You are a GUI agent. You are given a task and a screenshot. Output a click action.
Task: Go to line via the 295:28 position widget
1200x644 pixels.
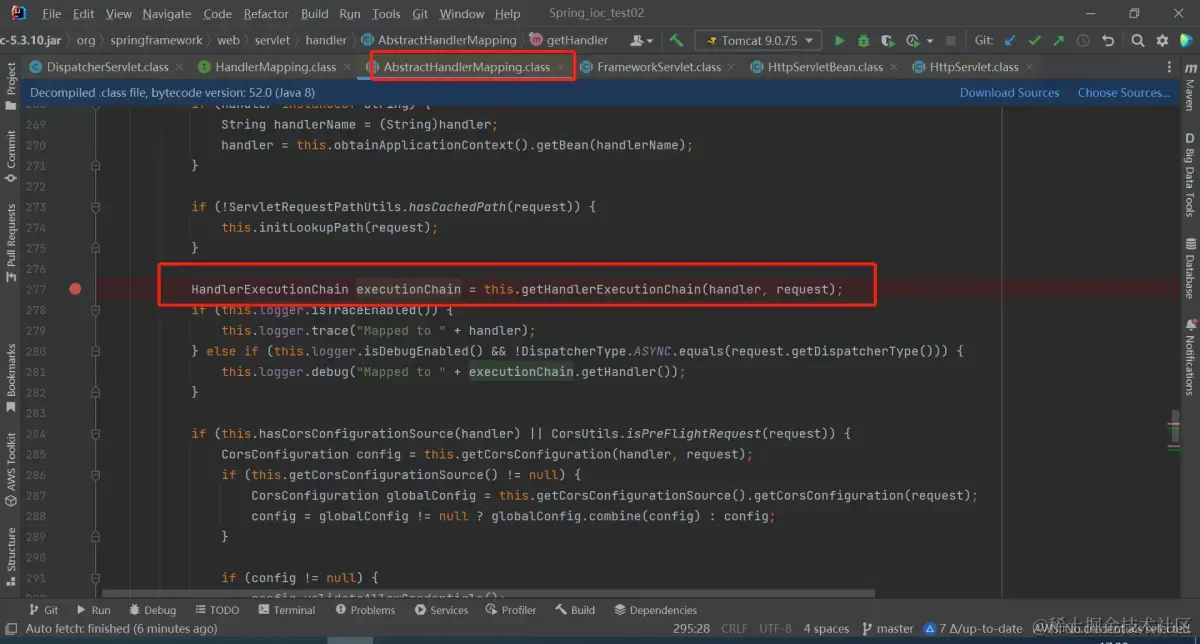click(692, 628)
